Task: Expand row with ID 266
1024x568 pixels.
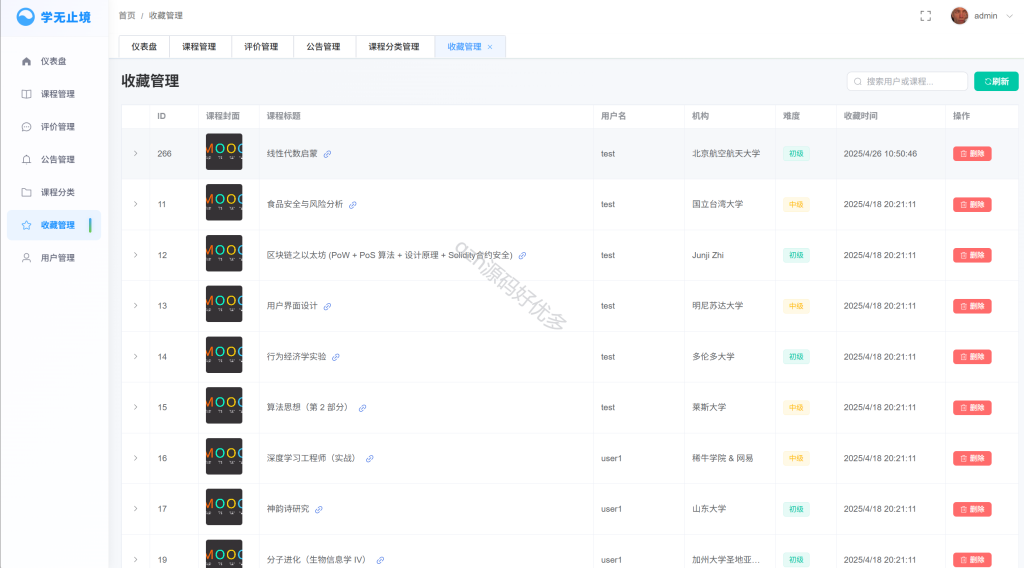Action: coord(136,153)
